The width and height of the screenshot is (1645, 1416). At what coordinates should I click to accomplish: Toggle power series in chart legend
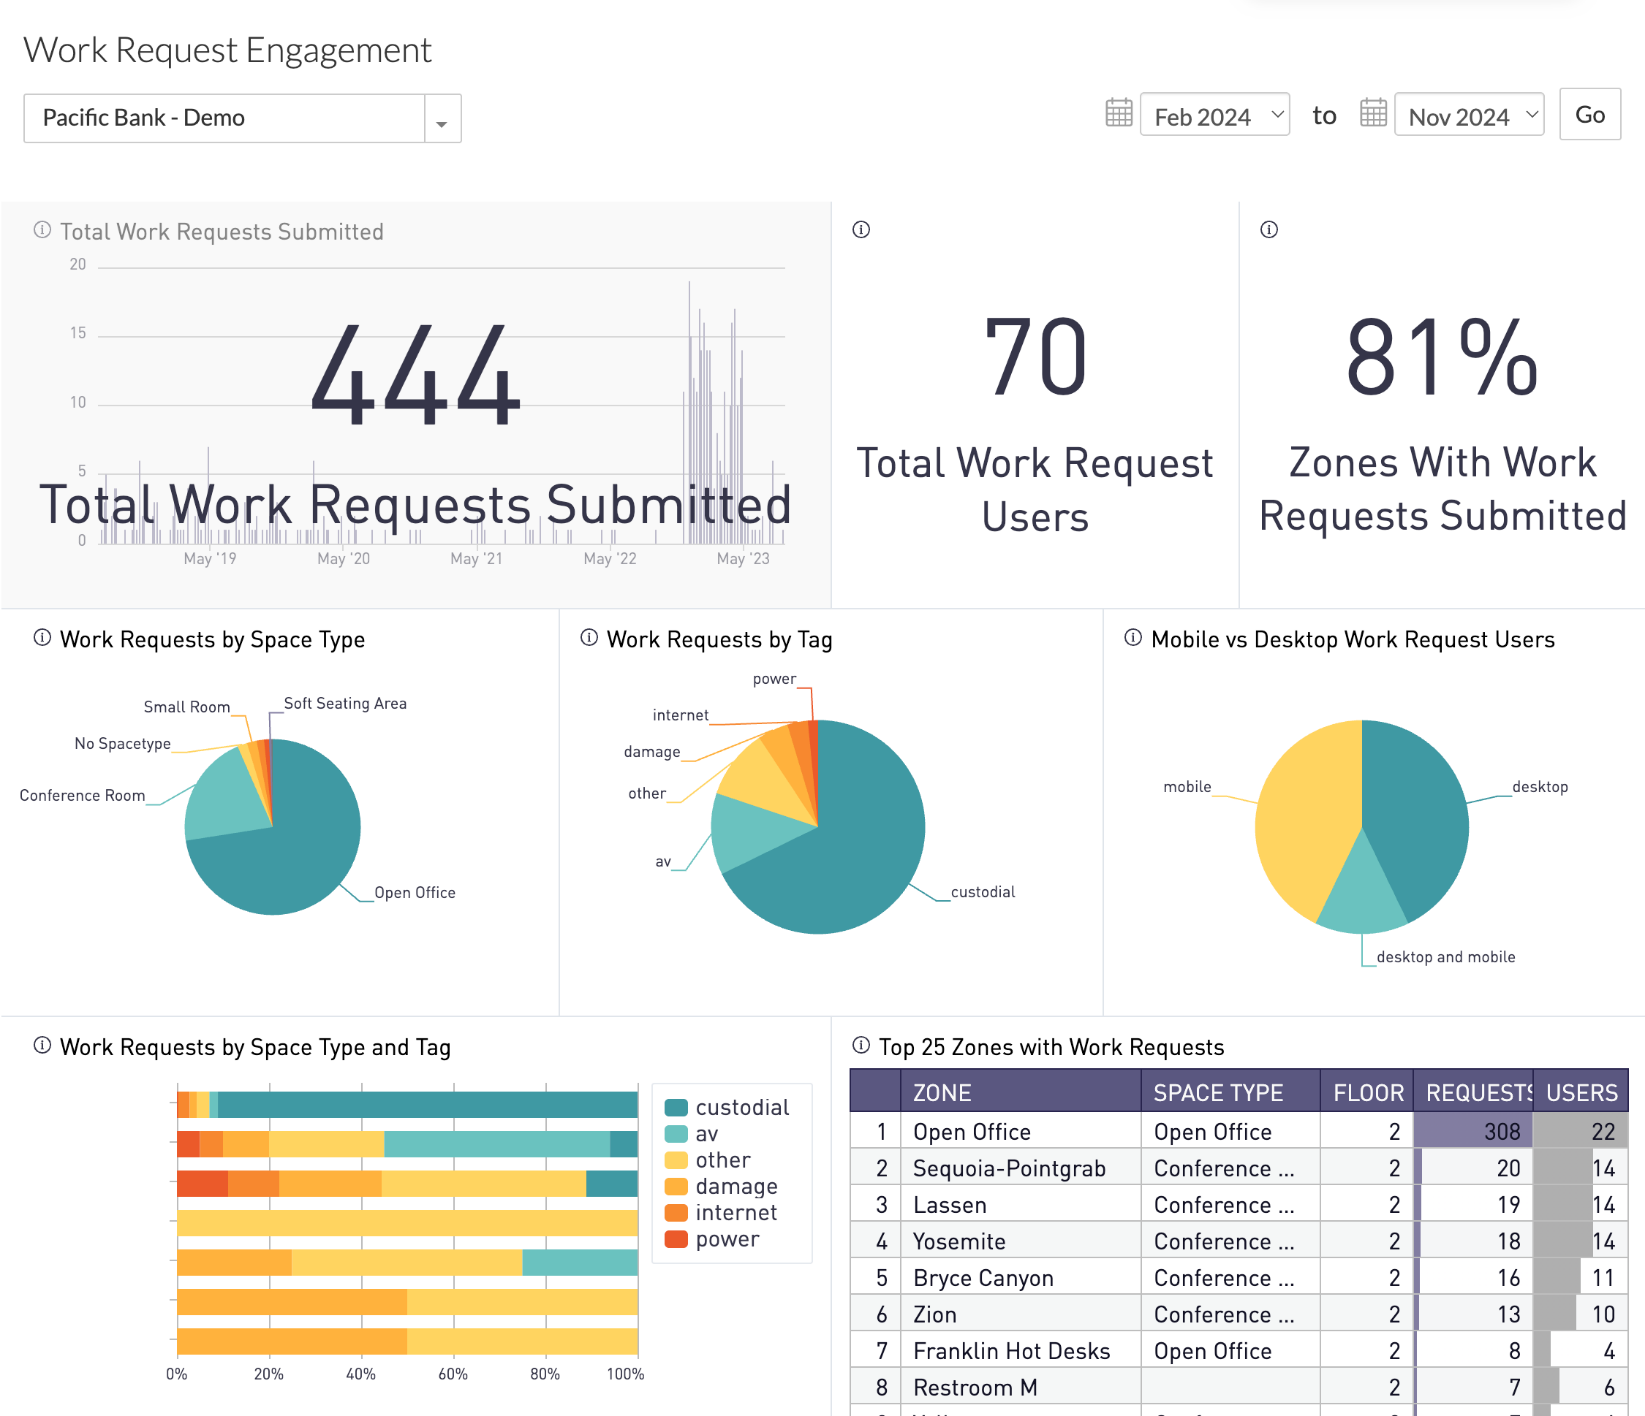(712, 1240)
